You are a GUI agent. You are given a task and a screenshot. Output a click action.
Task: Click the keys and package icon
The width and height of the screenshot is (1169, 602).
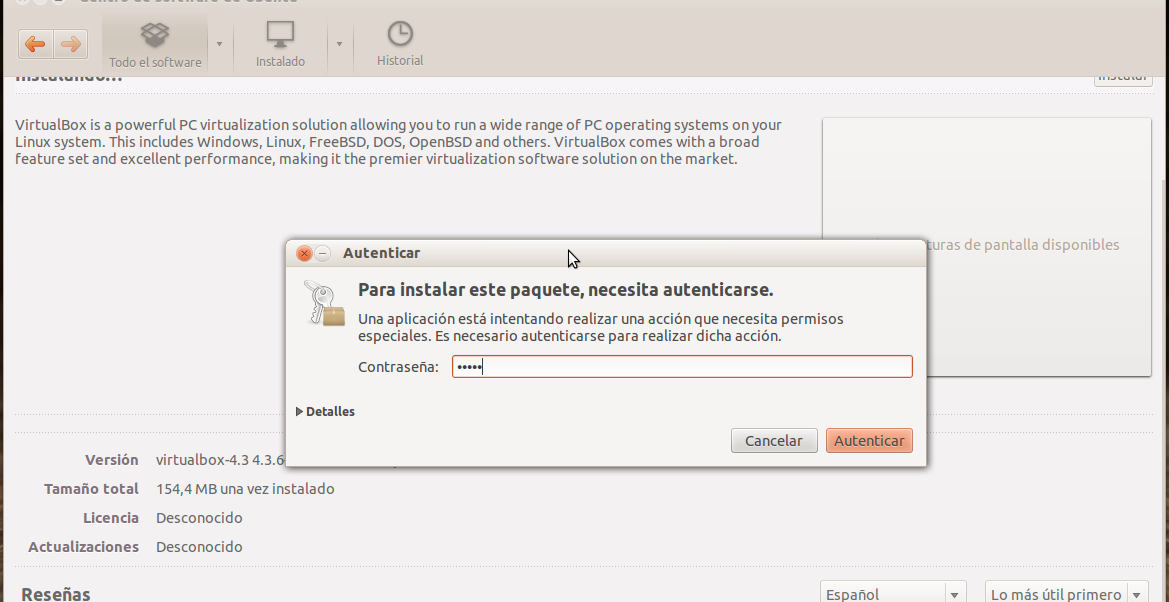(324, 303)
